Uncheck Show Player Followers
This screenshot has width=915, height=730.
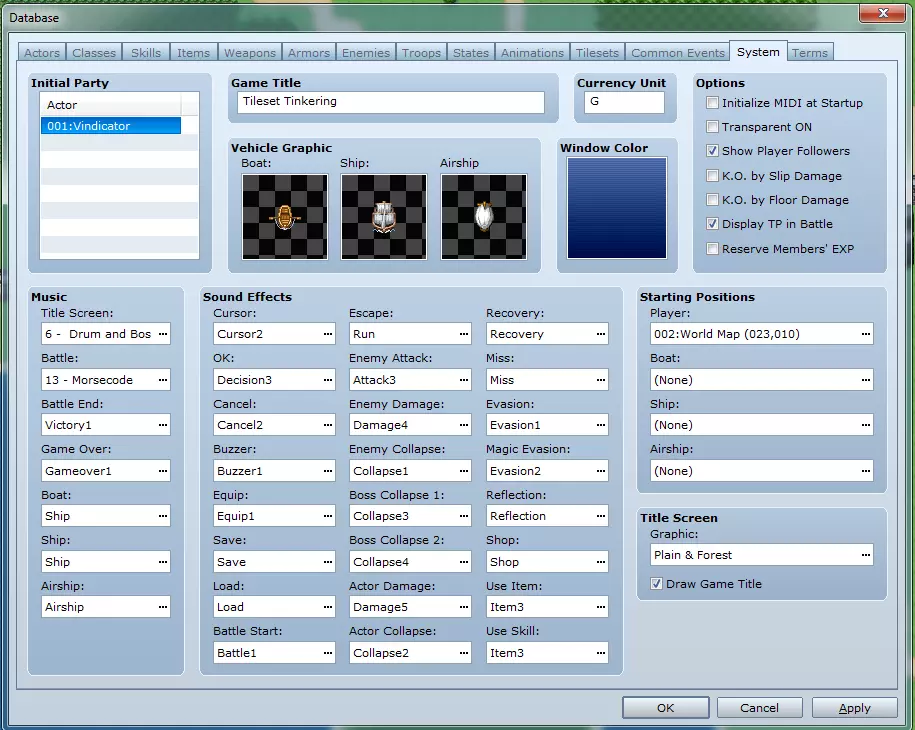712,151
